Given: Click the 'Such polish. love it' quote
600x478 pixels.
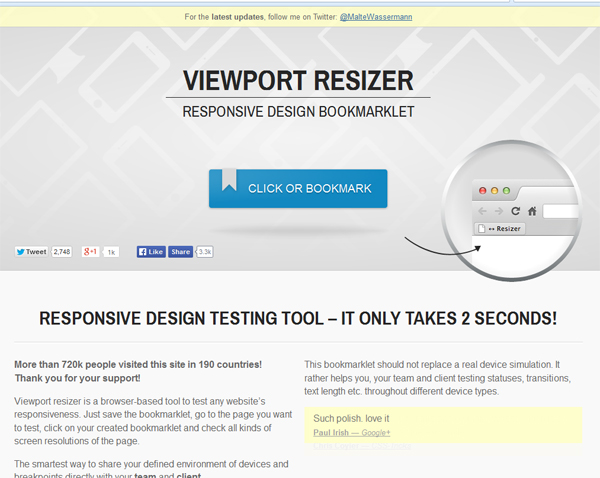Looking at the screenshot, I should [x=351, y=418].
